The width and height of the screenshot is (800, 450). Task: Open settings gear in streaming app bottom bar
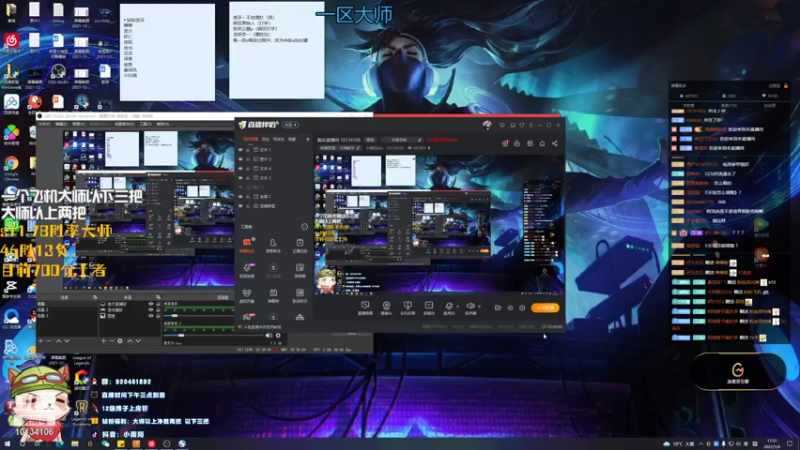(x=522, y=308)
